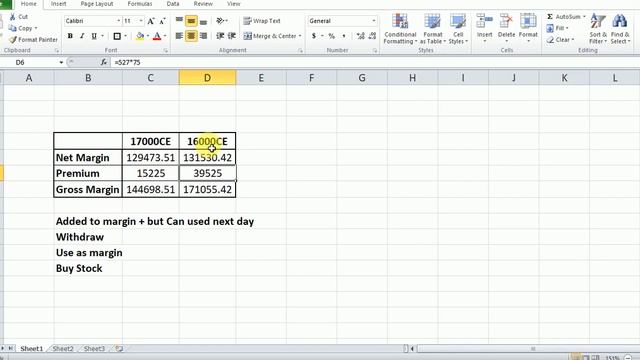This screenshot has height=360, width=640.
Task: Switch to the Data tab
Action: tap(173, 4)
